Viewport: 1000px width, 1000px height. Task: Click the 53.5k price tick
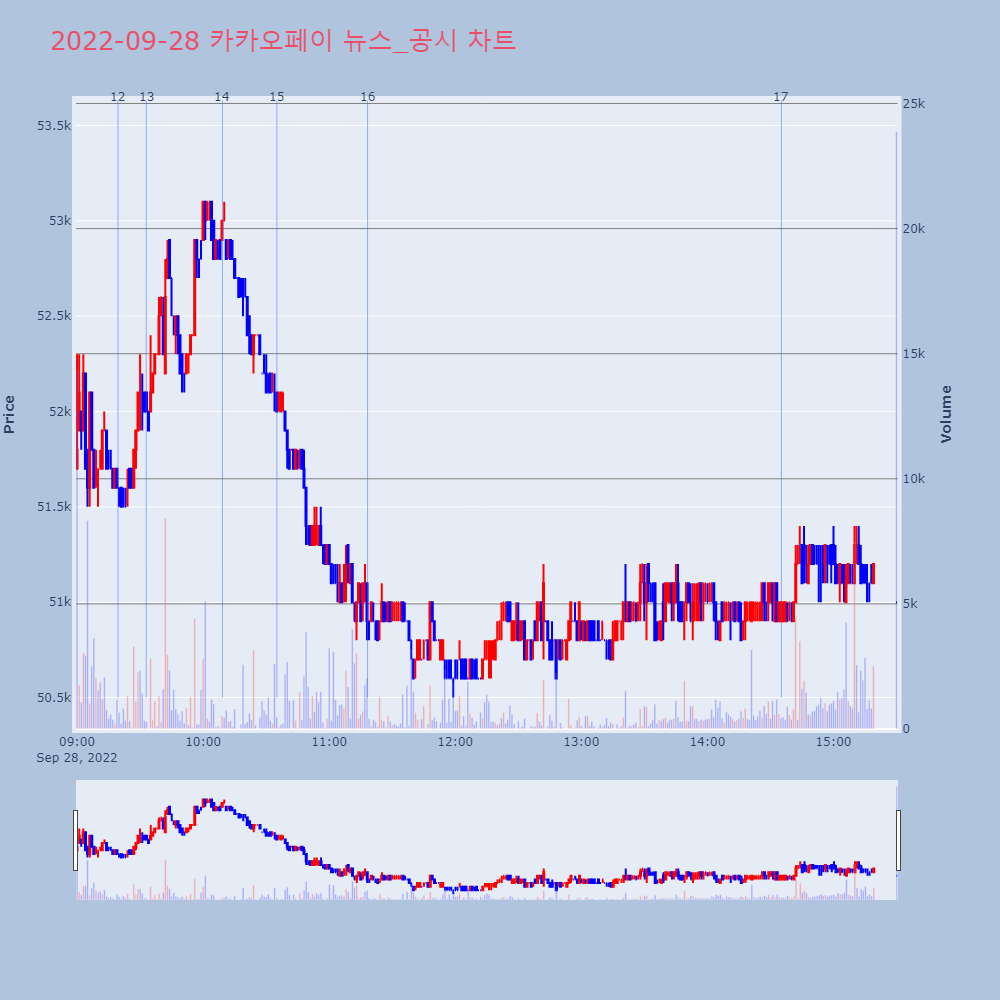pyautogui.click(x=54, y=126)
